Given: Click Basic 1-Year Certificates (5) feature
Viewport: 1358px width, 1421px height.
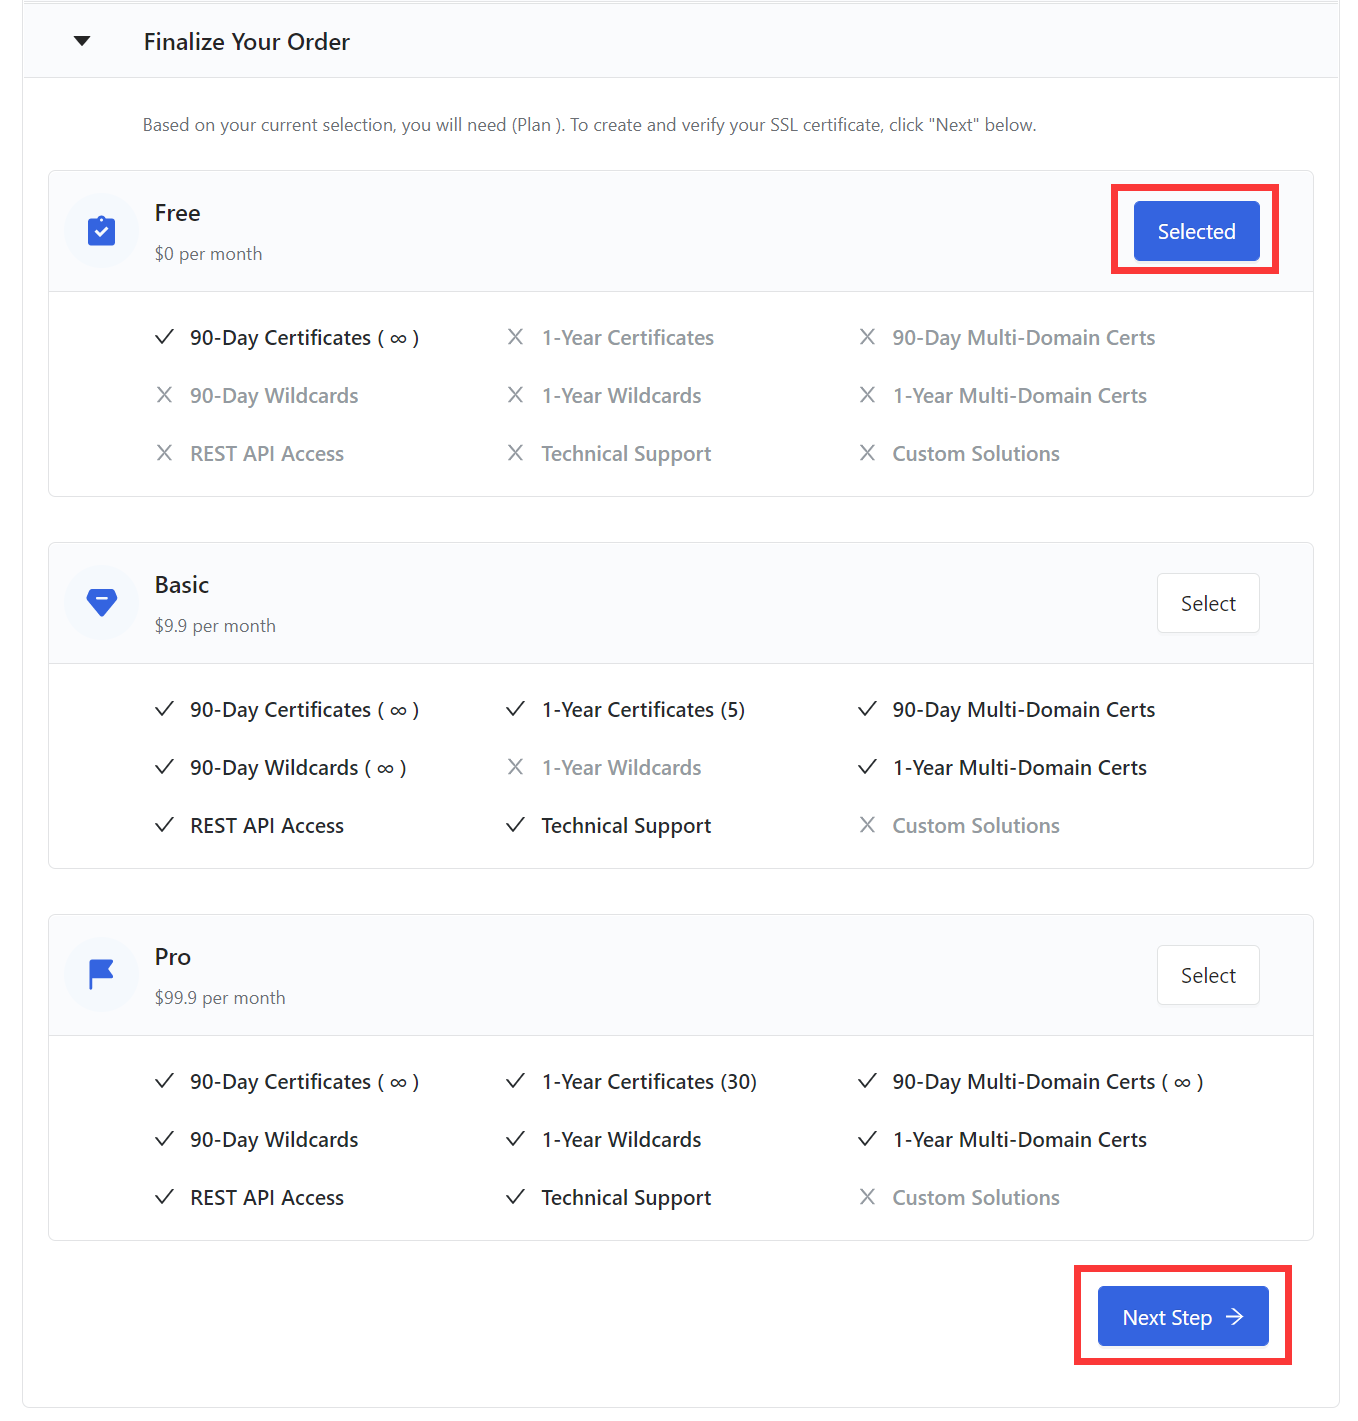Looking at the screenshot, I should pyautogui.click(x=643, y=710).
